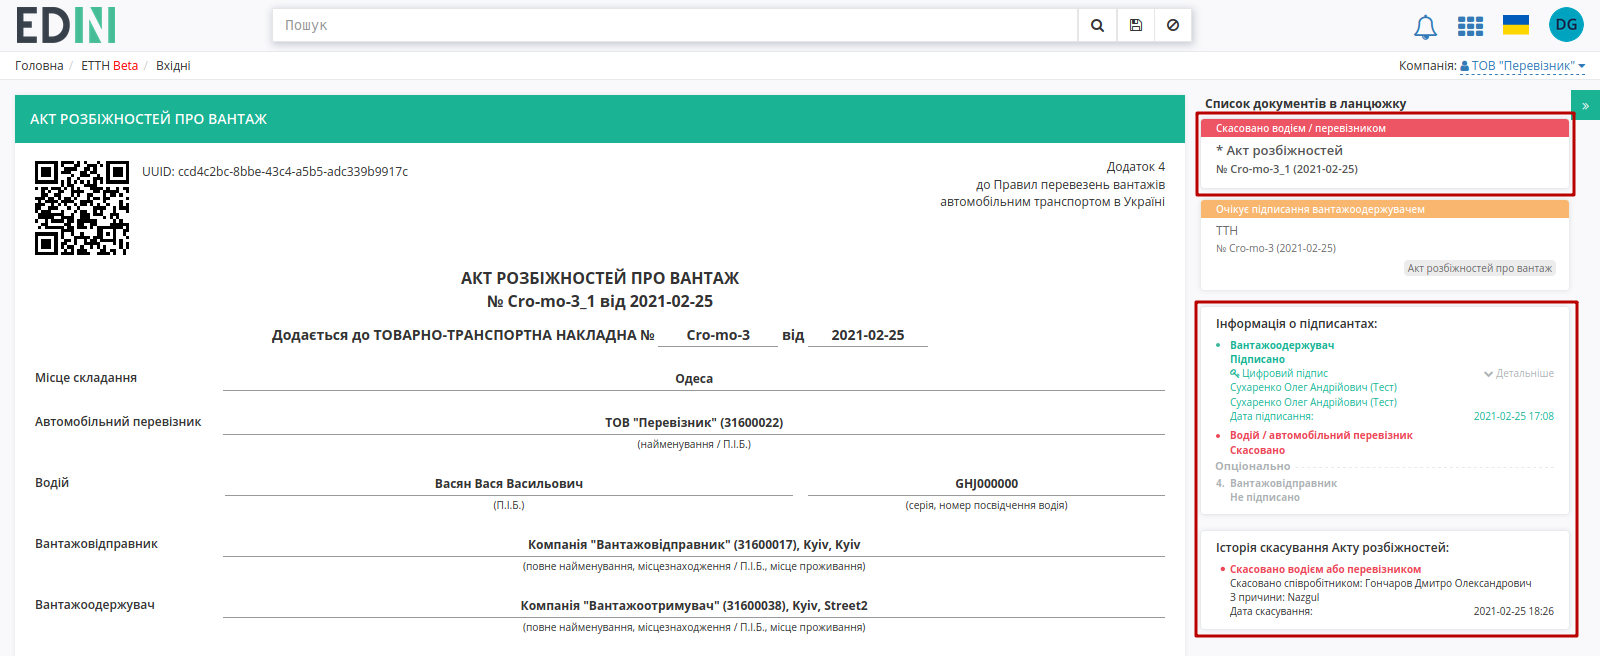Viewport: 1600px width, 656px height.
Task: Click the EDIN logo
Action: pyautogui.click(x=66, y=25)
